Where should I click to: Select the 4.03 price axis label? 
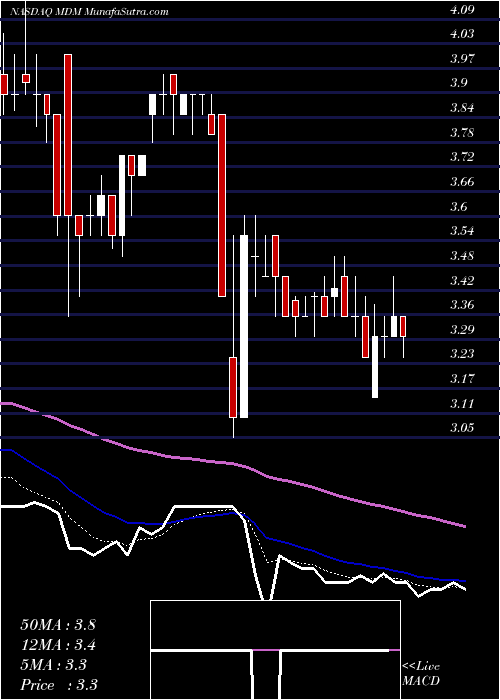461,34
